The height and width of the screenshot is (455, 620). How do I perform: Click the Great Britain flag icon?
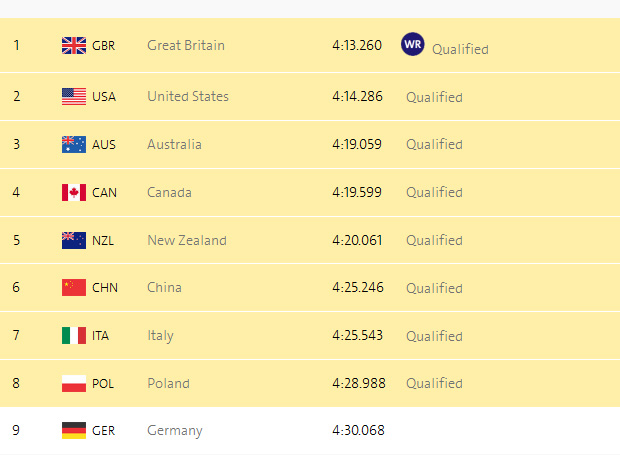click(74, 45)
